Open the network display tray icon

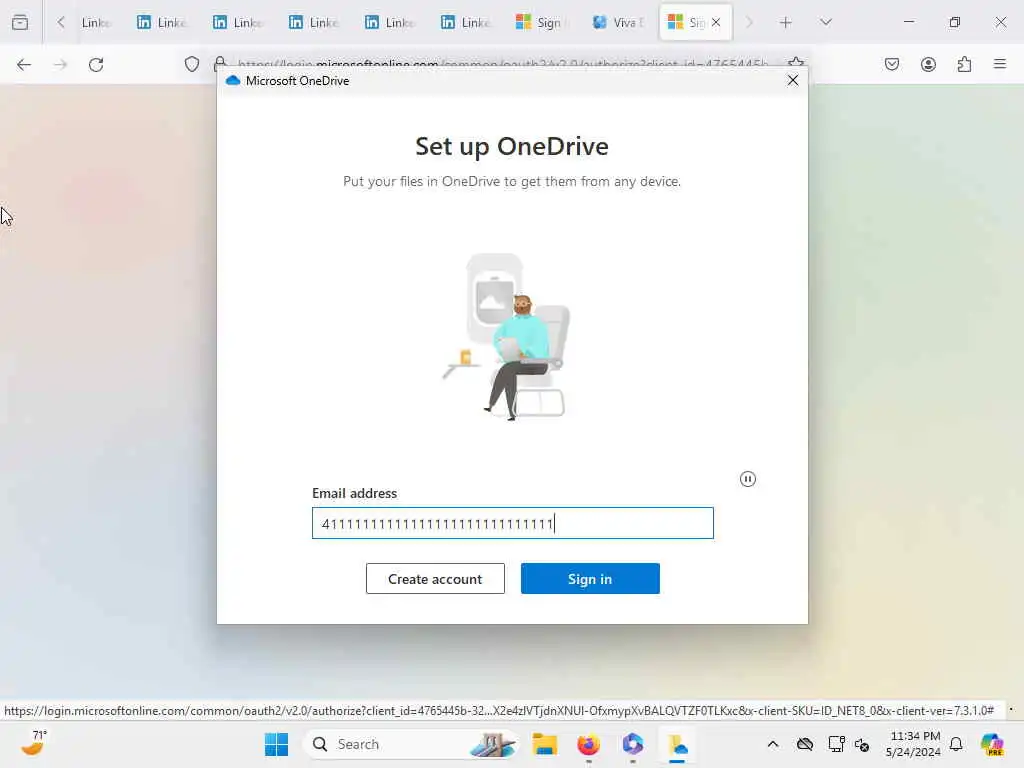tap(836, 744)
